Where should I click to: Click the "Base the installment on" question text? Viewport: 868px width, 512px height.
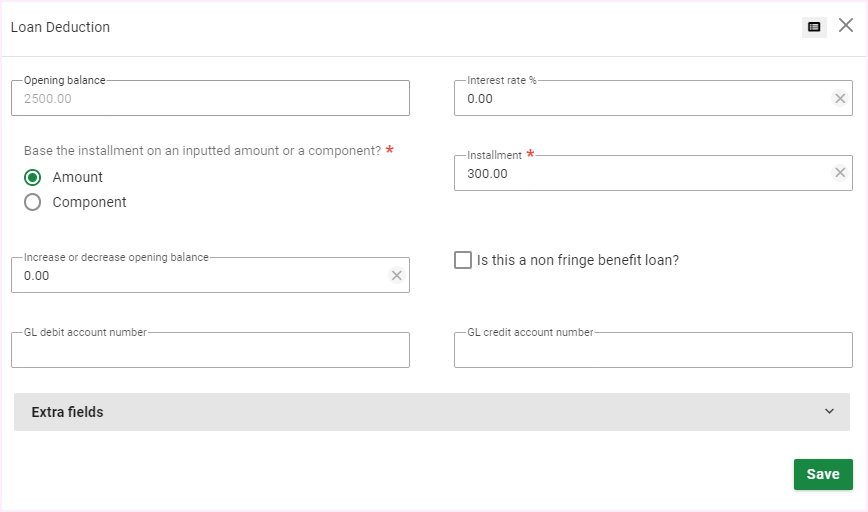point(202,151)
